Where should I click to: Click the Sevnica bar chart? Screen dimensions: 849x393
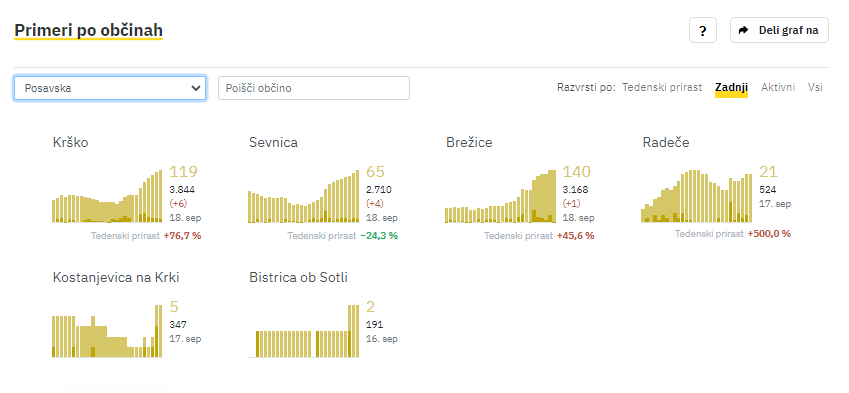coord(304,196)
